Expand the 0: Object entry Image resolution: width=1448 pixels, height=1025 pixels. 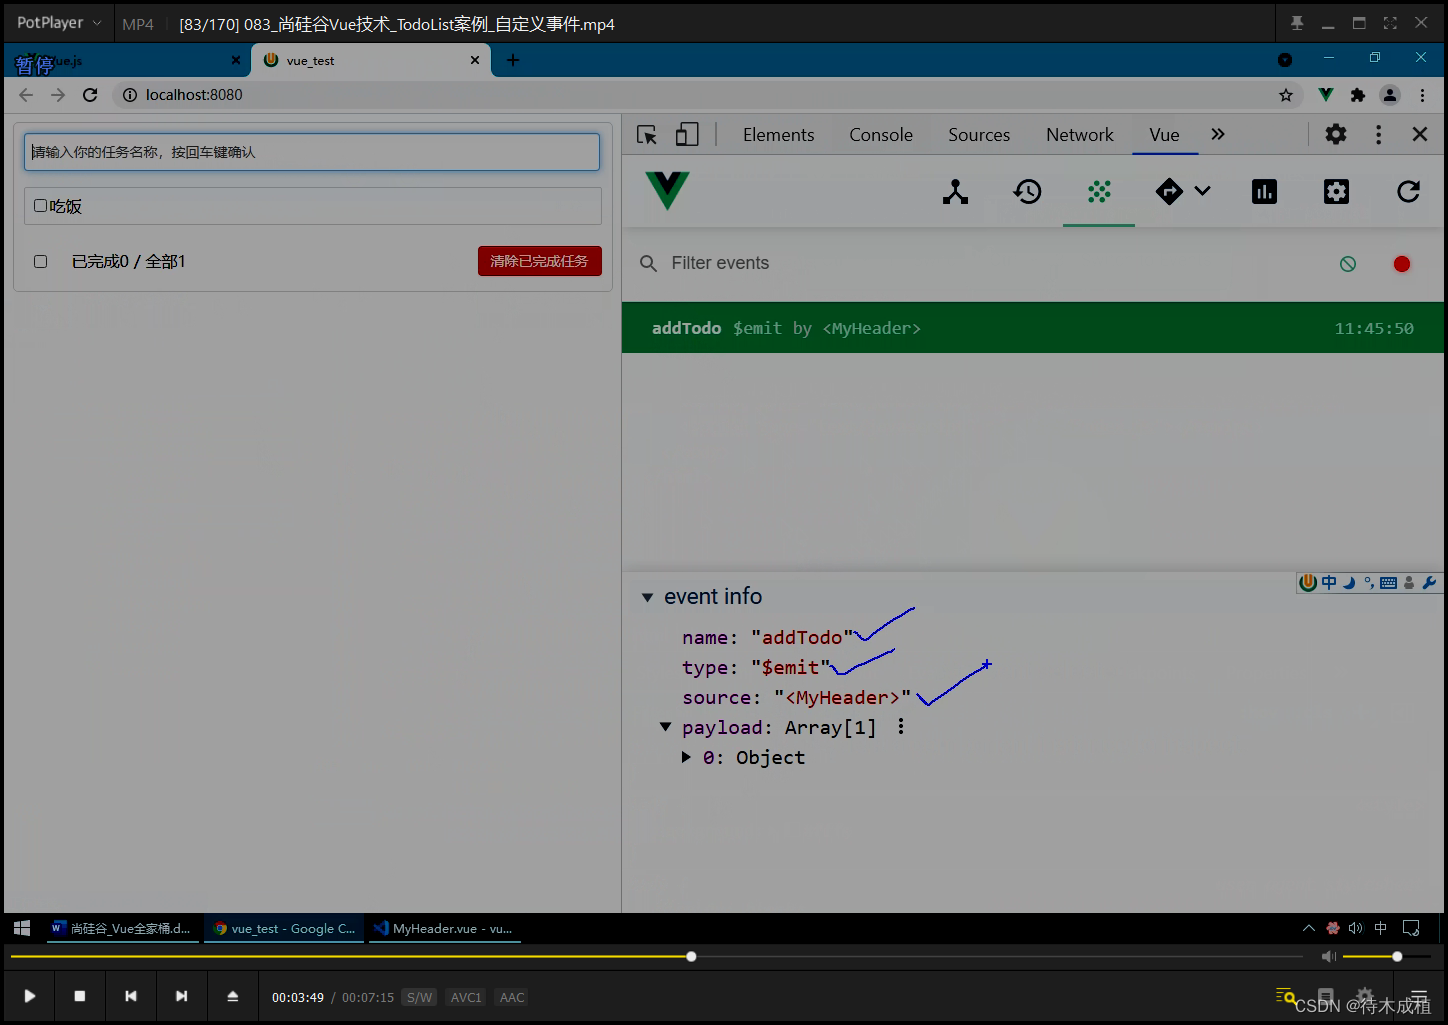686,757
